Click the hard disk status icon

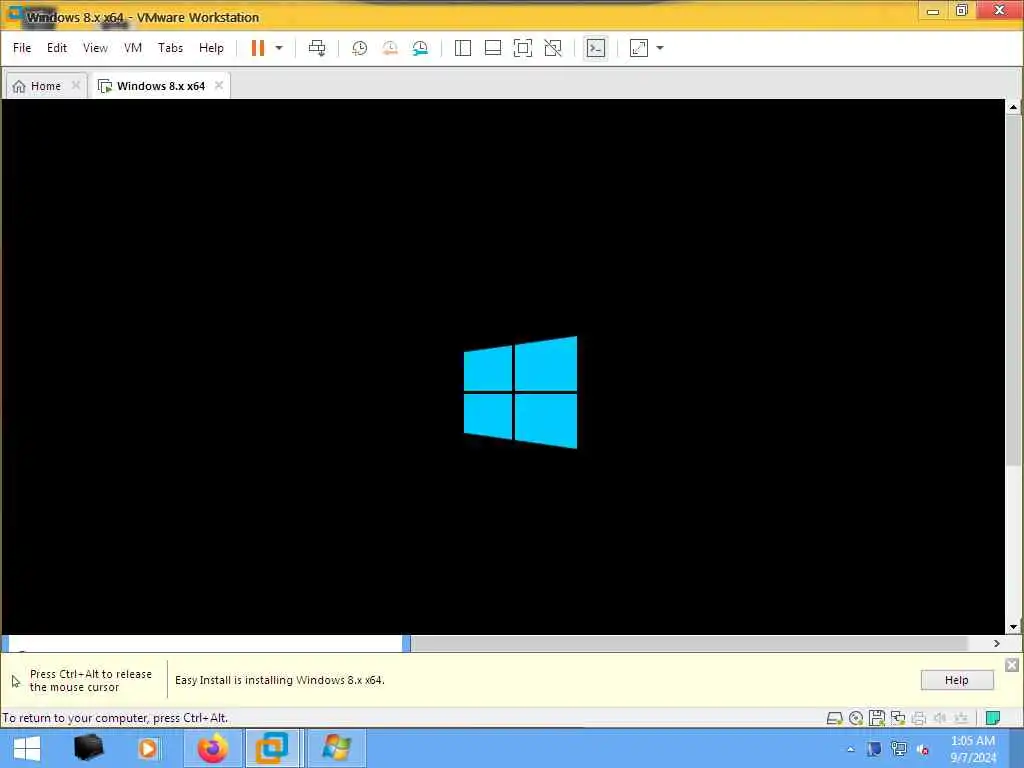[x=834, y=718]
